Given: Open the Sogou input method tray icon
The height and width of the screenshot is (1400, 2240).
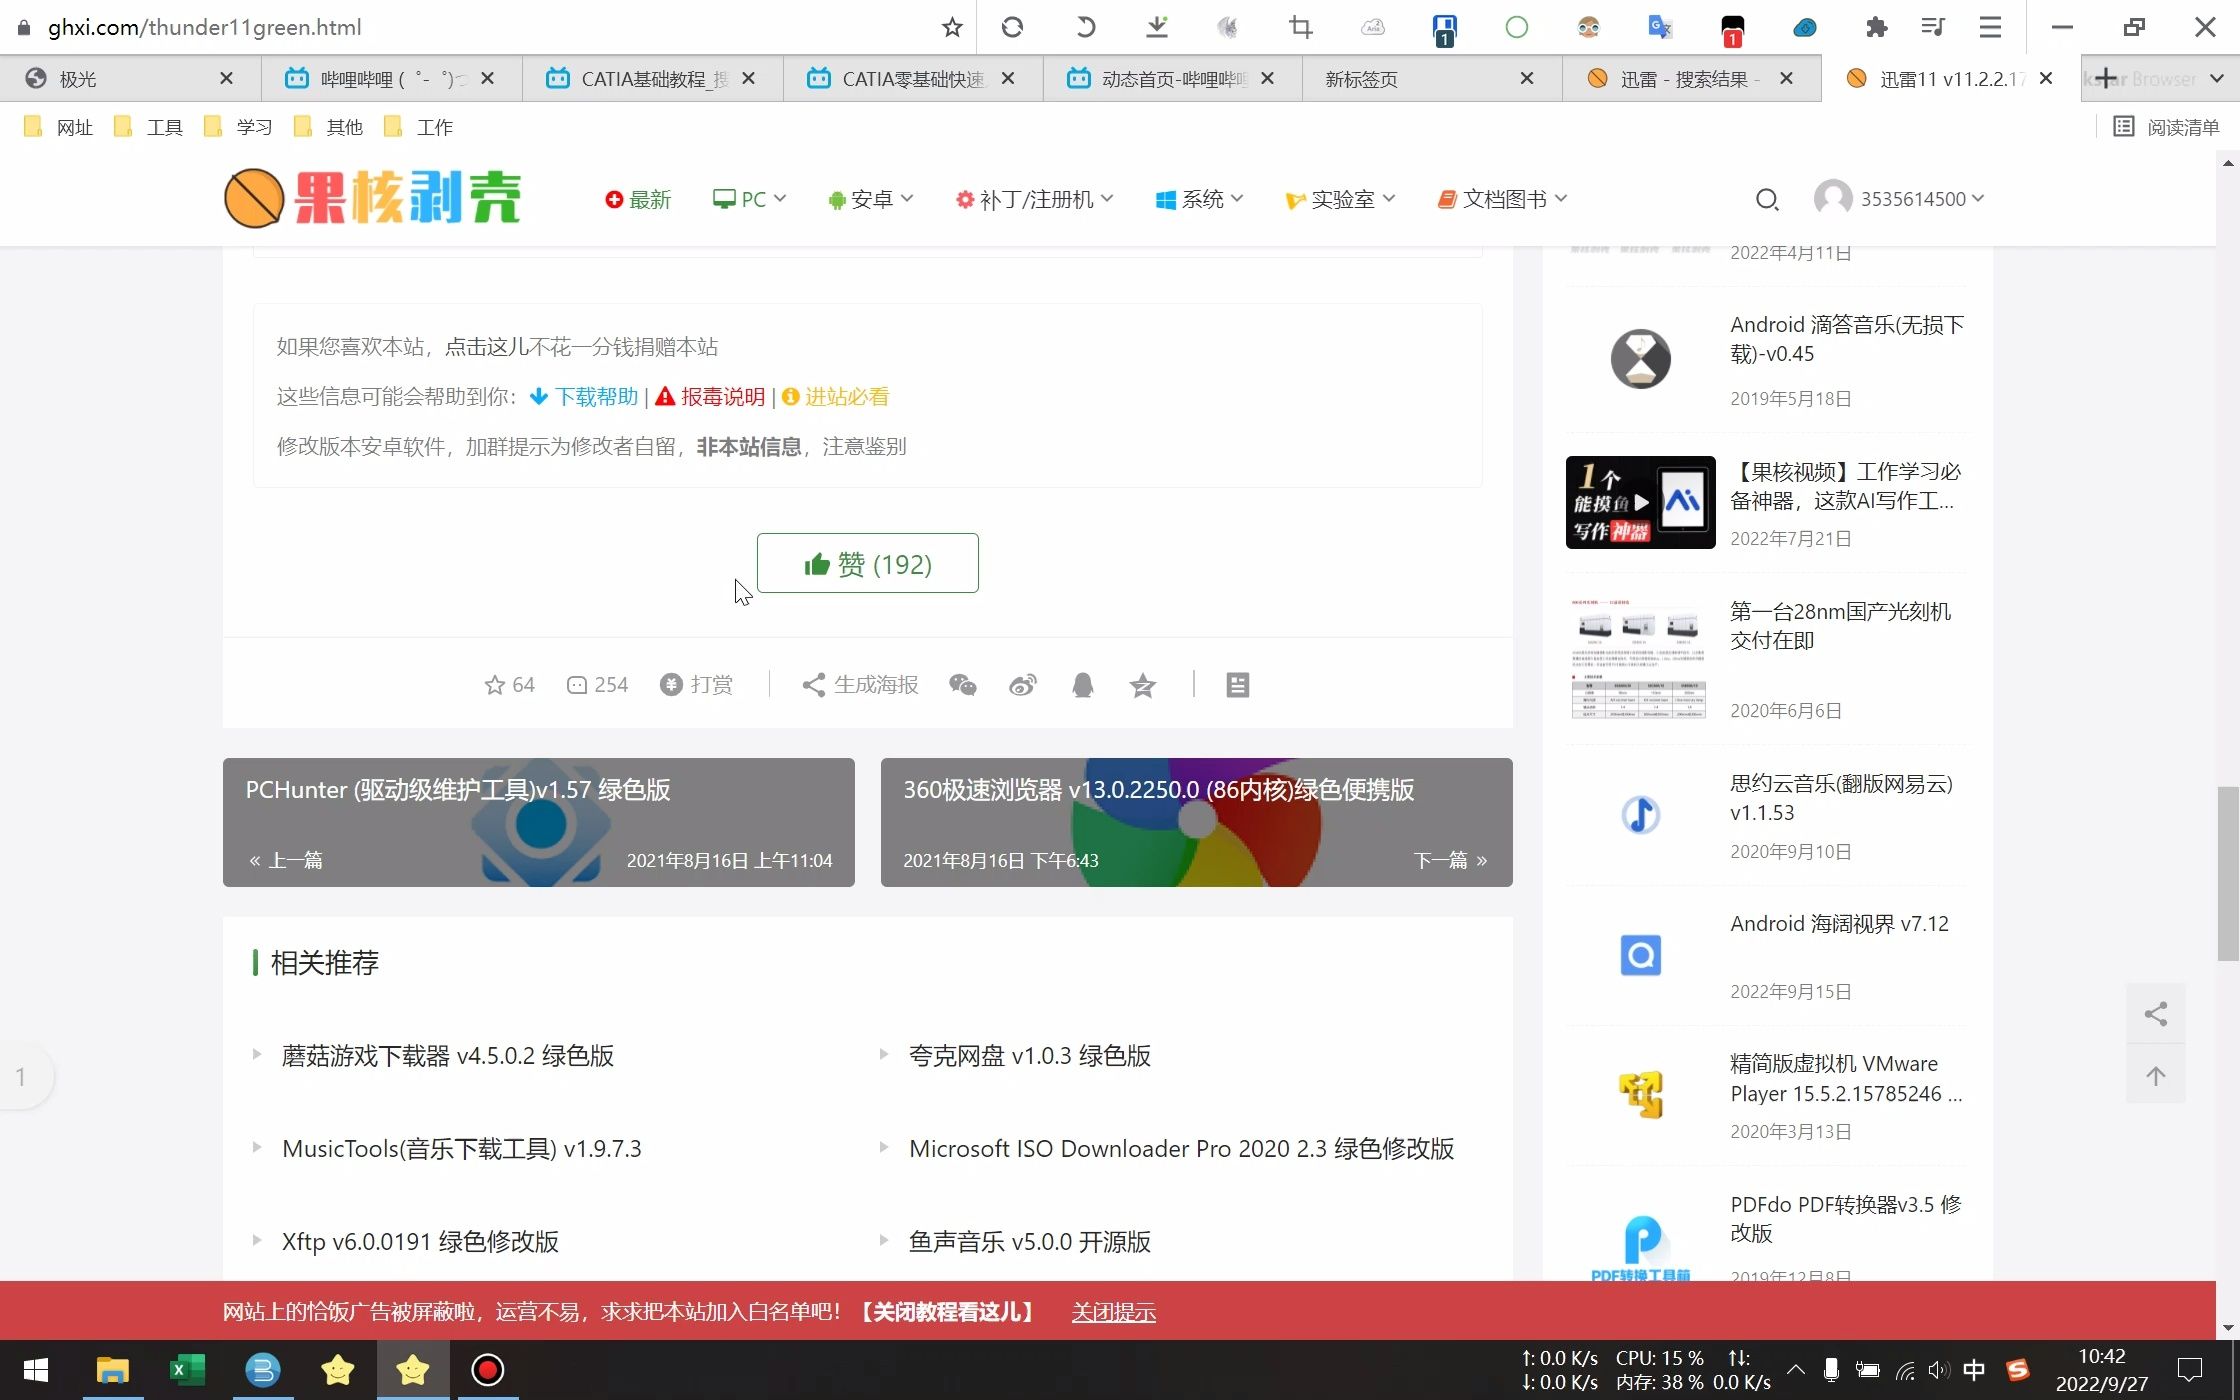Looking at the screenshot, I should click(x=2017, y=1370).
